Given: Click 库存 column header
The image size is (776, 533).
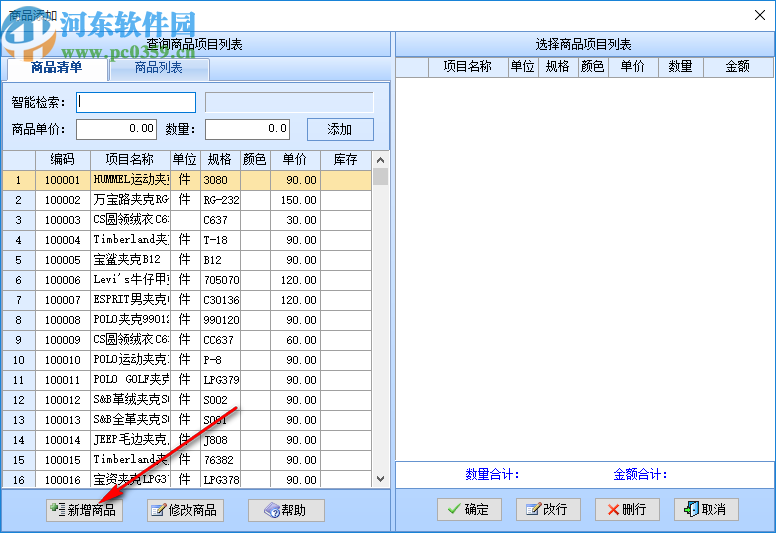Looking at the screenshot, I should coord(345,159).
